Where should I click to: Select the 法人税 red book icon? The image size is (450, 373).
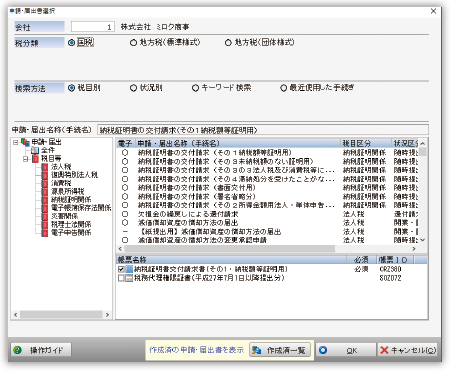point(45,166)
